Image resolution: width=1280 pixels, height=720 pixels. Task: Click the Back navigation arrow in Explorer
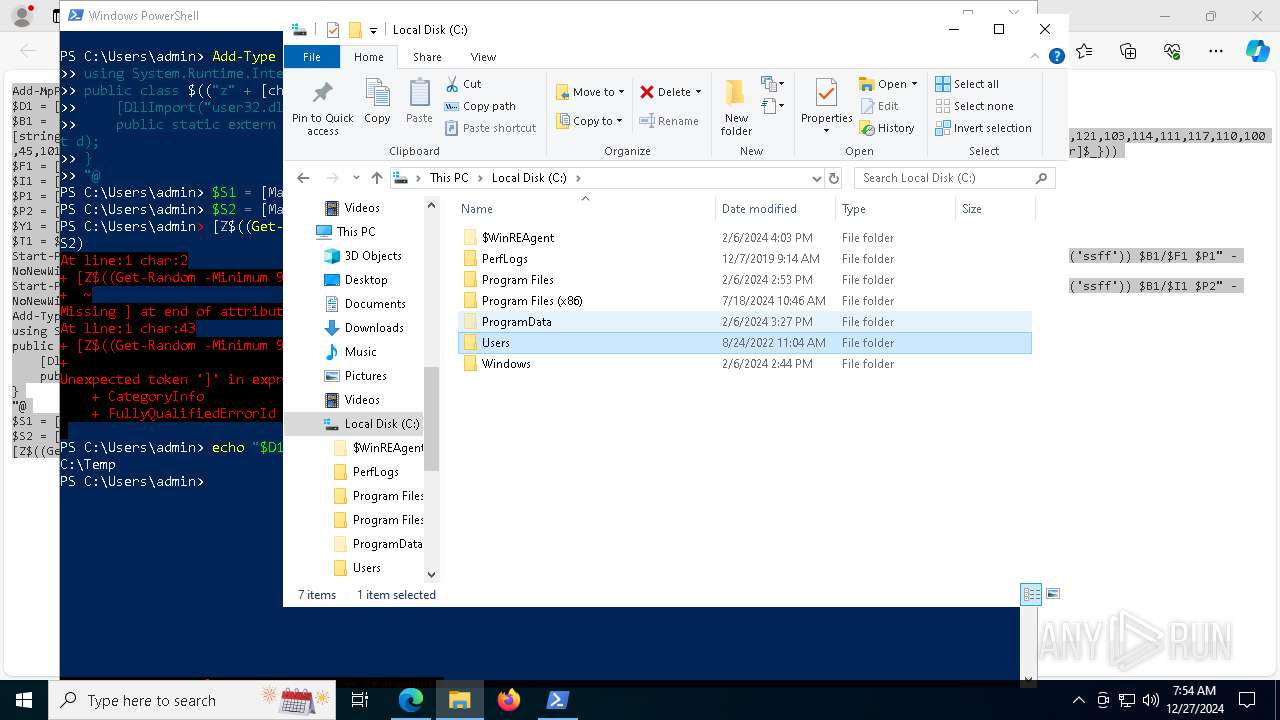pos(303,178)
